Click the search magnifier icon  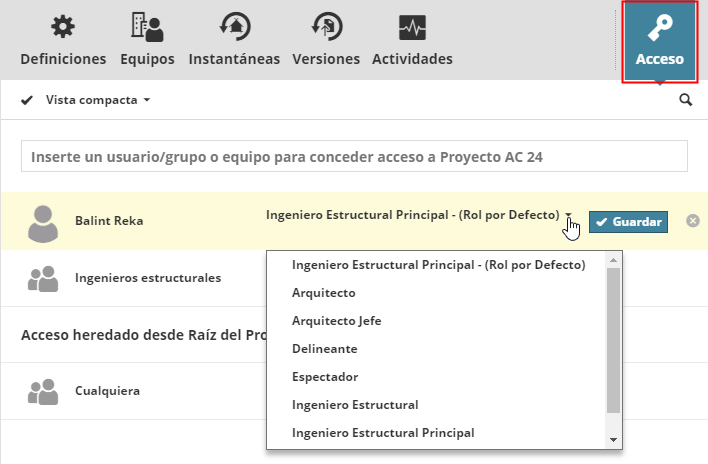click(685, 100)
